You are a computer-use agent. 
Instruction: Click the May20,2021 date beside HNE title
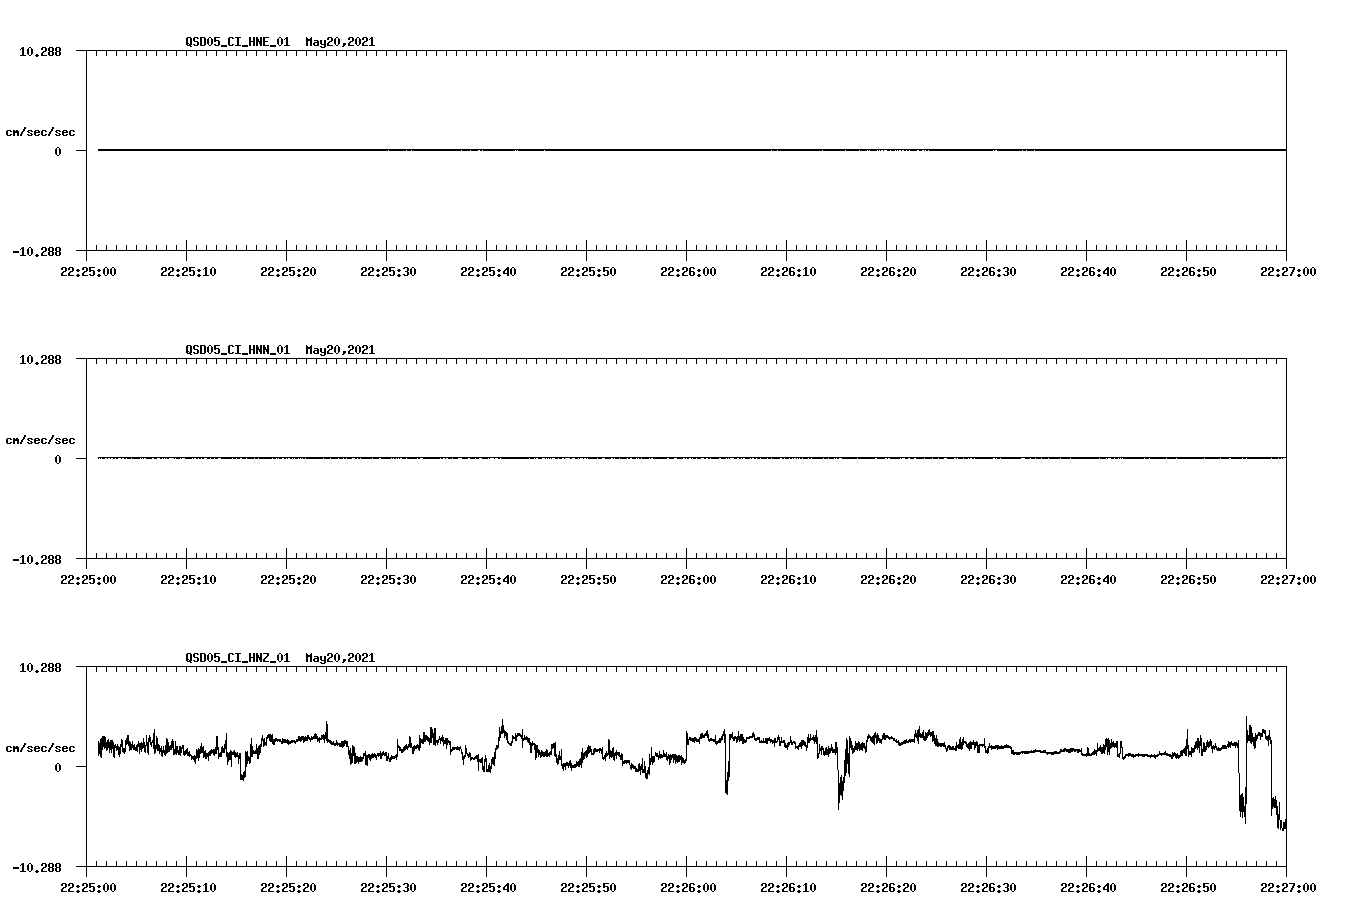point(340,42)
